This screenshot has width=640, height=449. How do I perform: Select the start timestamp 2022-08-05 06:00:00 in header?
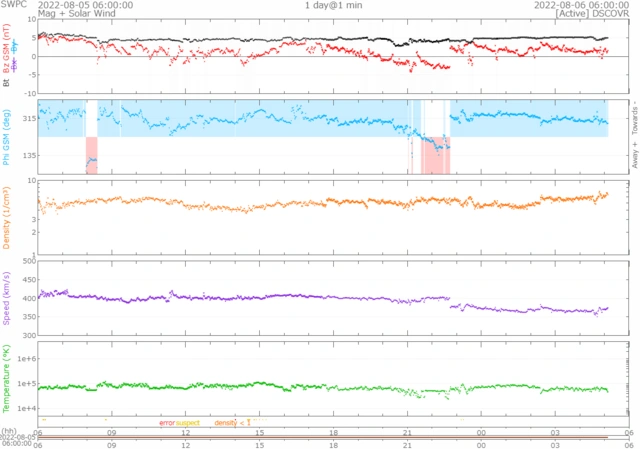point(85,5)
